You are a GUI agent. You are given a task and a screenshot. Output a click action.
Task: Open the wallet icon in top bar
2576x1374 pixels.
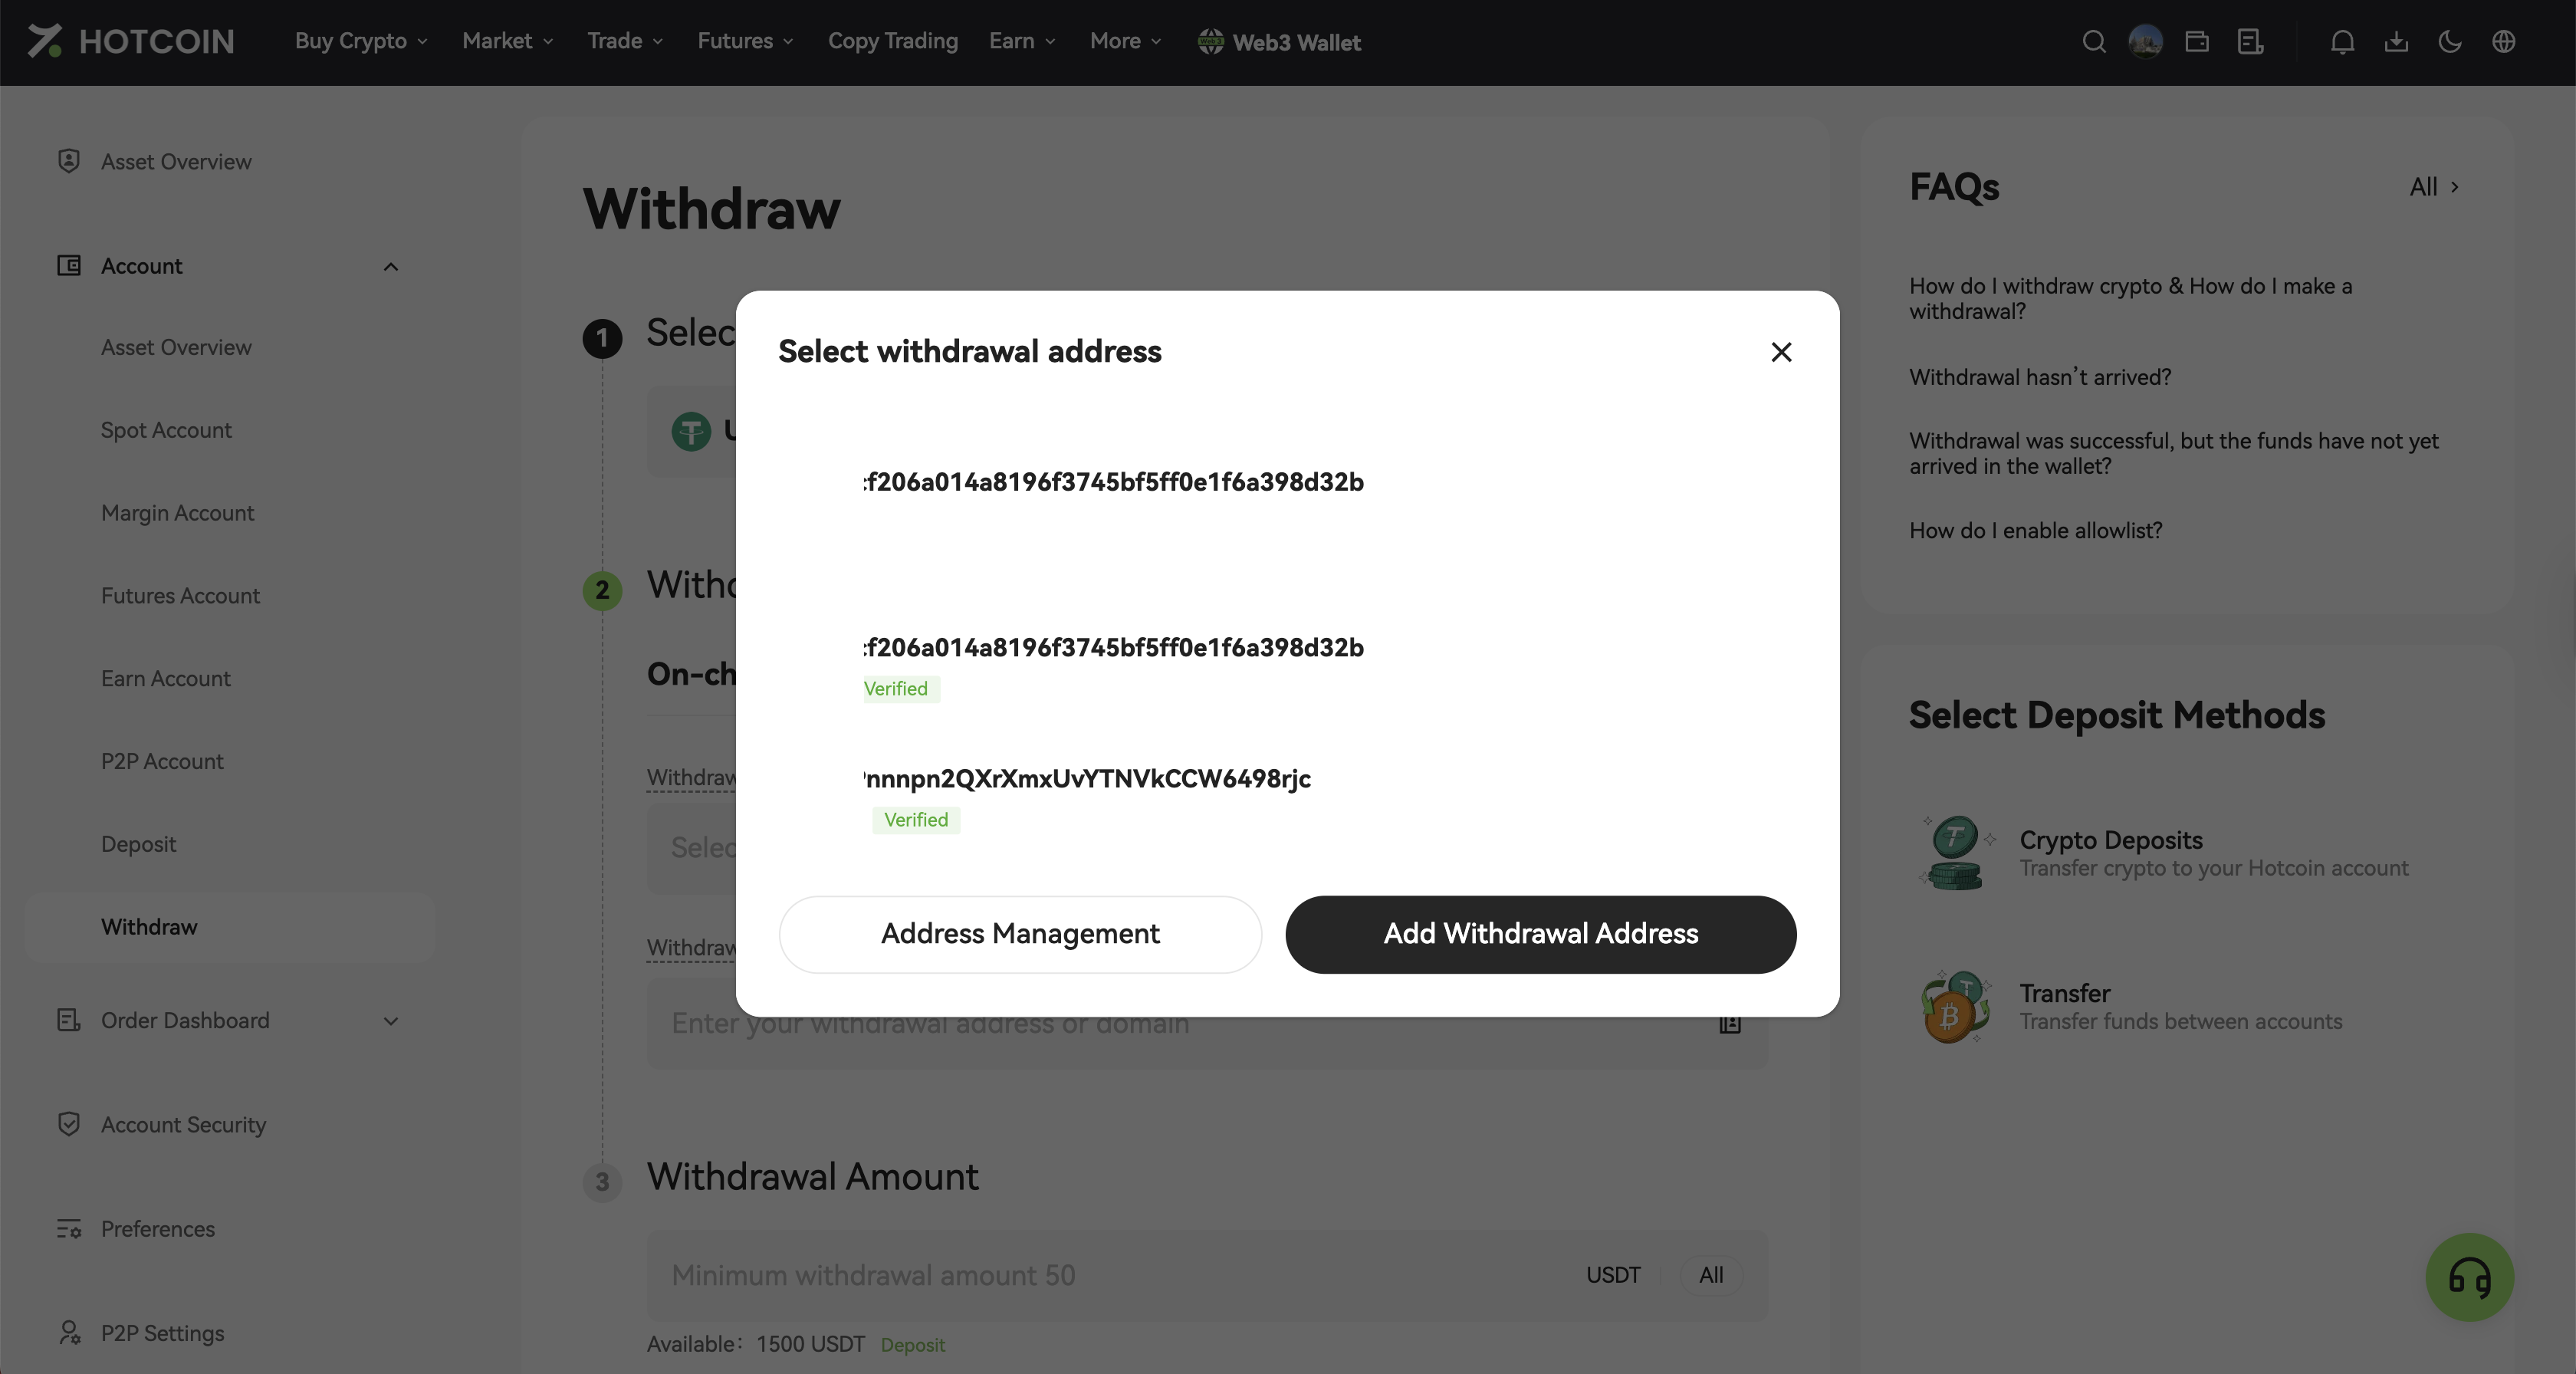pyautogui.click(x=2197, y=42)
